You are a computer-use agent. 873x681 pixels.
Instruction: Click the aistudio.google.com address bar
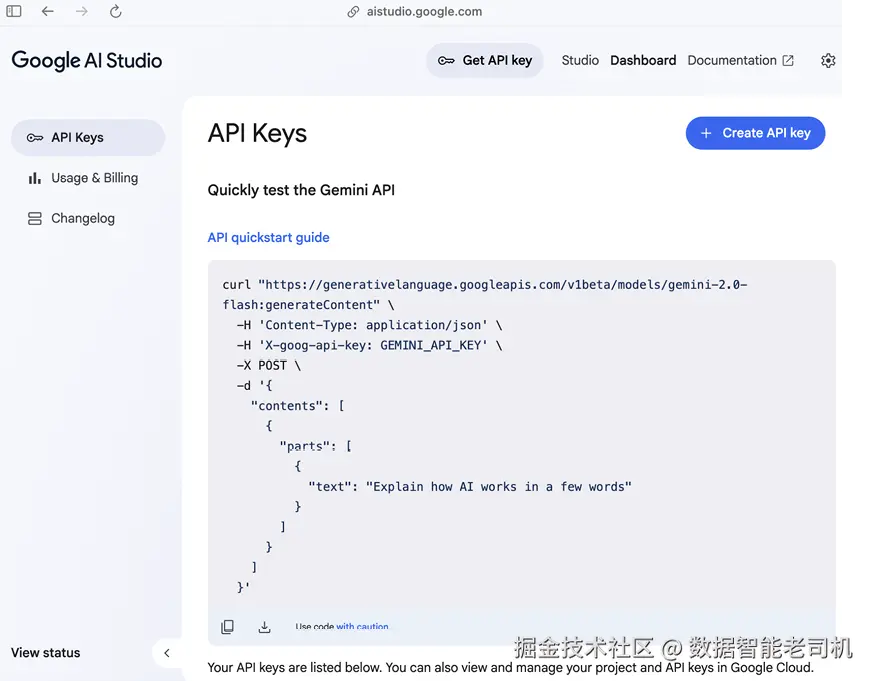coord(424,12)
